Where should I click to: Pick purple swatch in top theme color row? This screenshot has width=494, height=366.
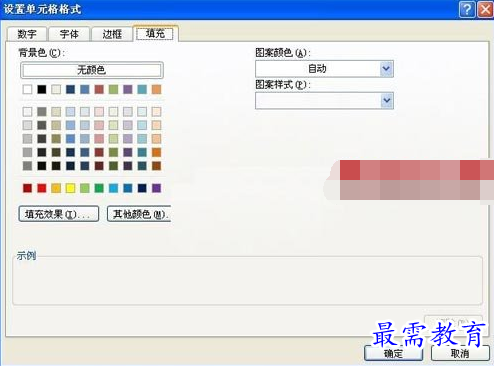pyautogui.click(x=128, y=89)
